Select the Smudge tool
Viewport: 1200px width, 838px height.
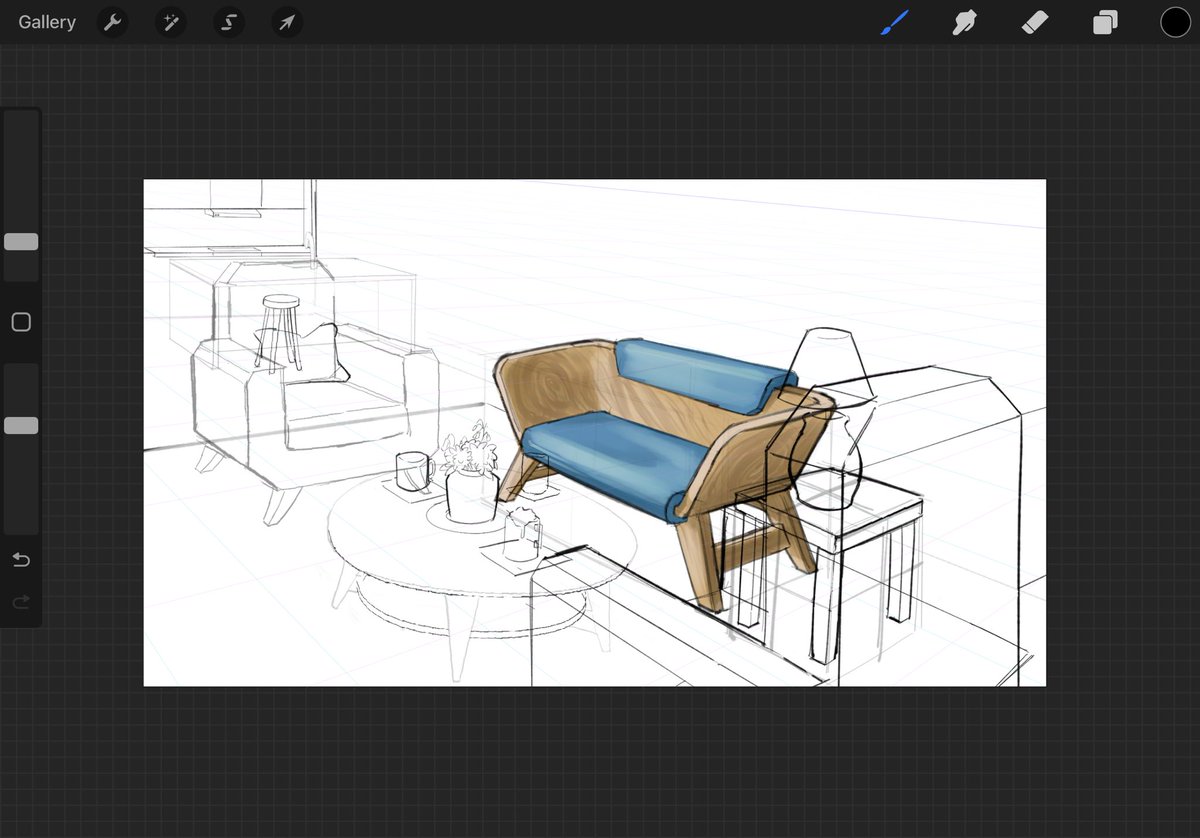(x=964, y=22)
